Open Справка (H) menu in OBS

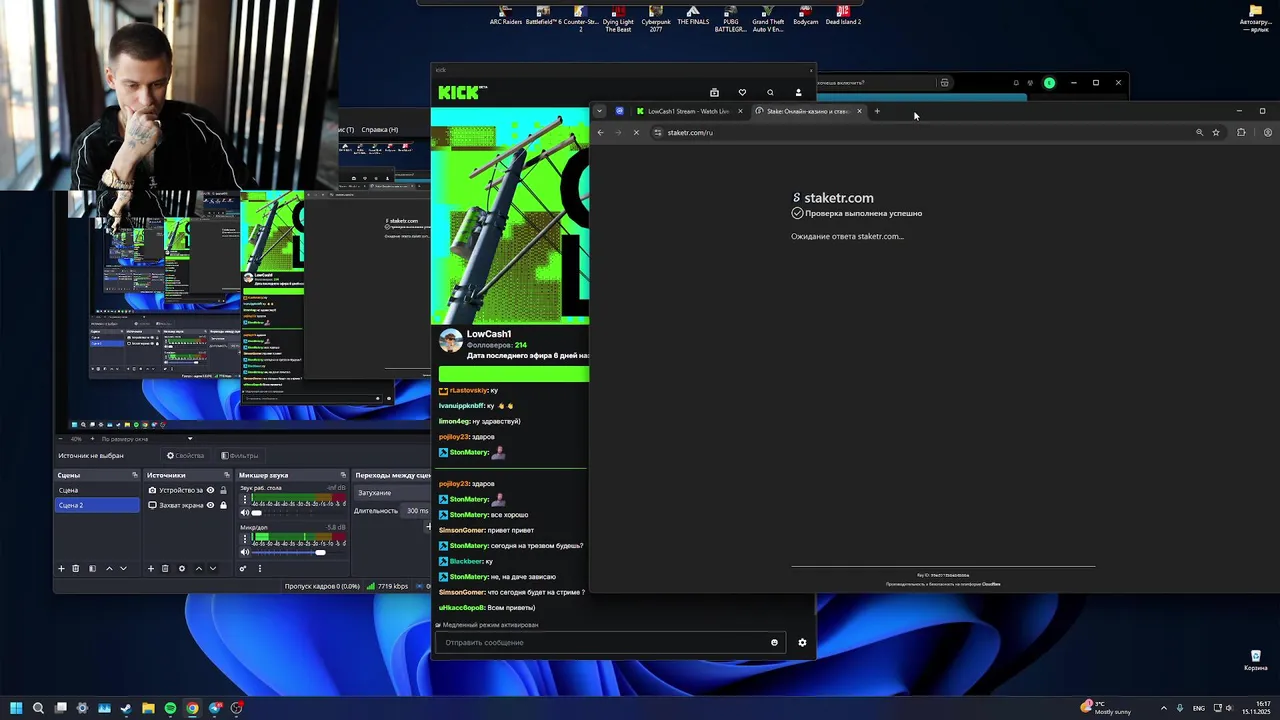pyautogui.click(x=379, y=129)
